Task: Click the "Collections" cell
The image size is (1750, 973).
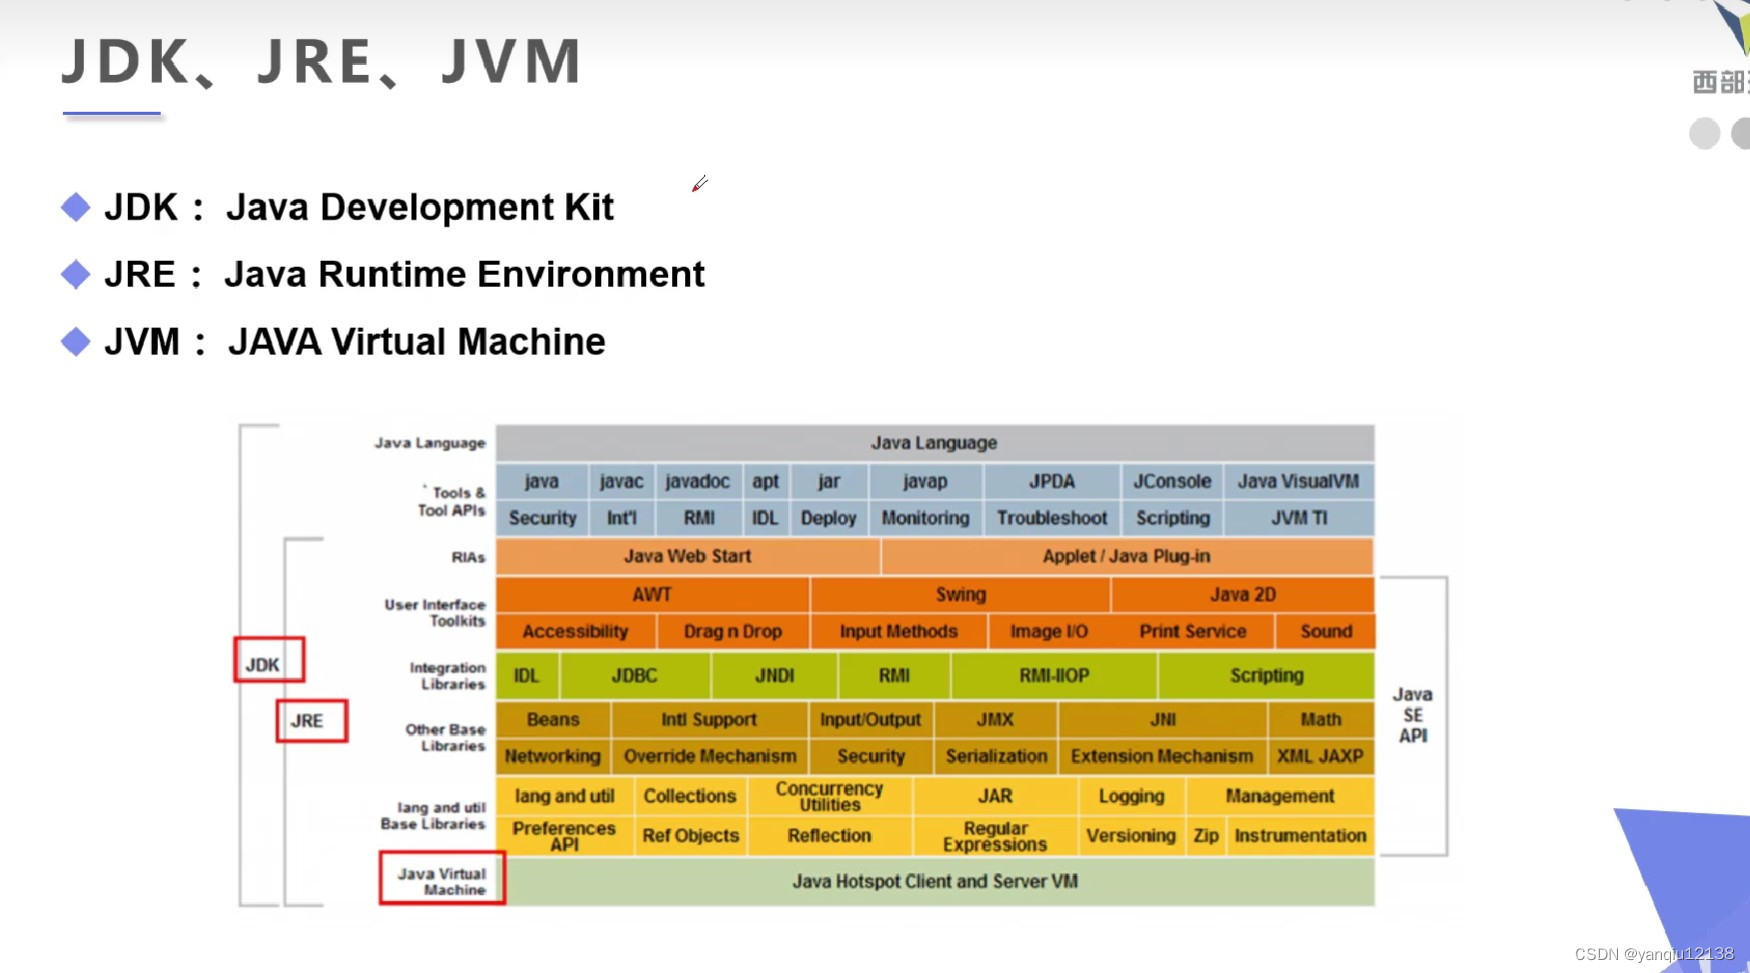Action: point(690,796)
